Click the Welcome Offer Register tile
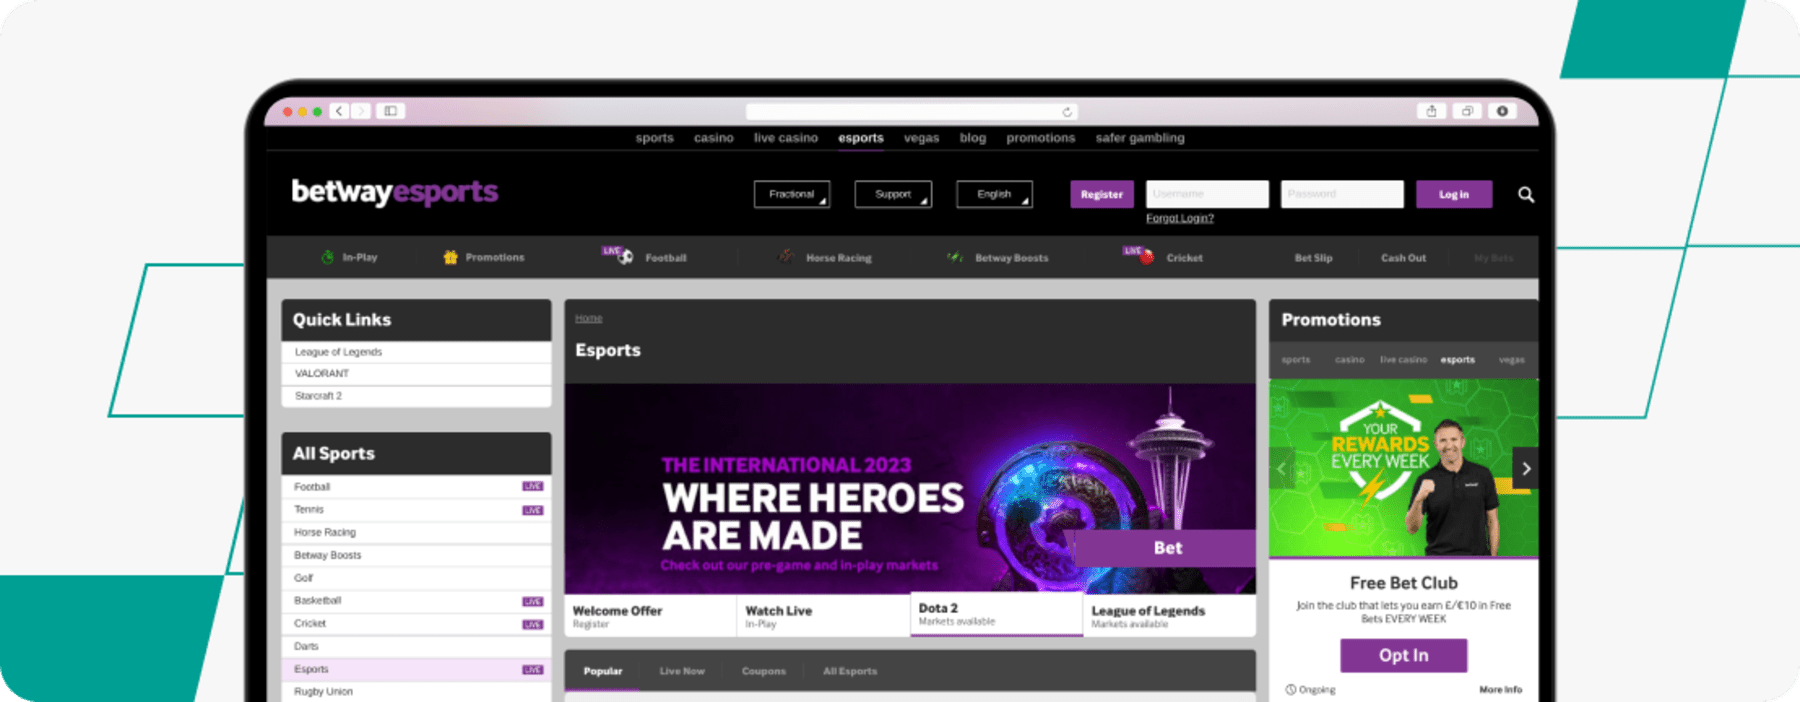The height and width of the screenshot is (702, 1800). (x=650, y=616)
